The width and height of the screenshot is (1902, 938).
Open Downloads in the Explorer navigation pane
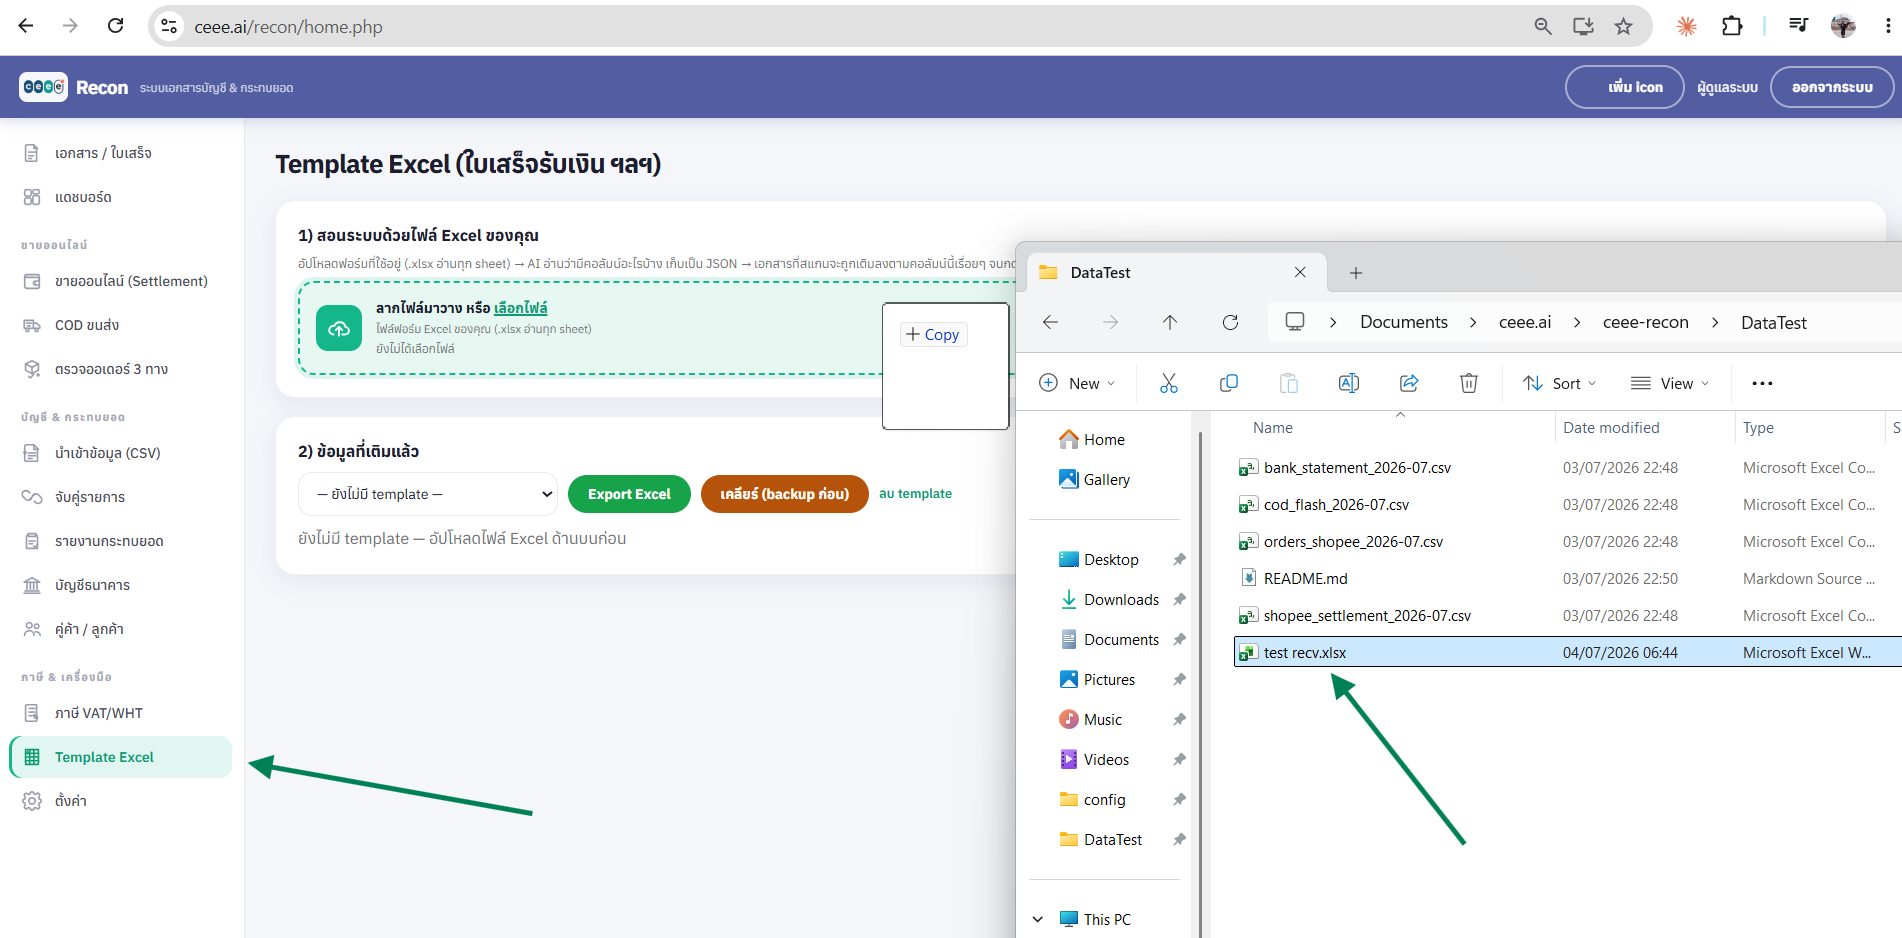tap(1121, 599)
